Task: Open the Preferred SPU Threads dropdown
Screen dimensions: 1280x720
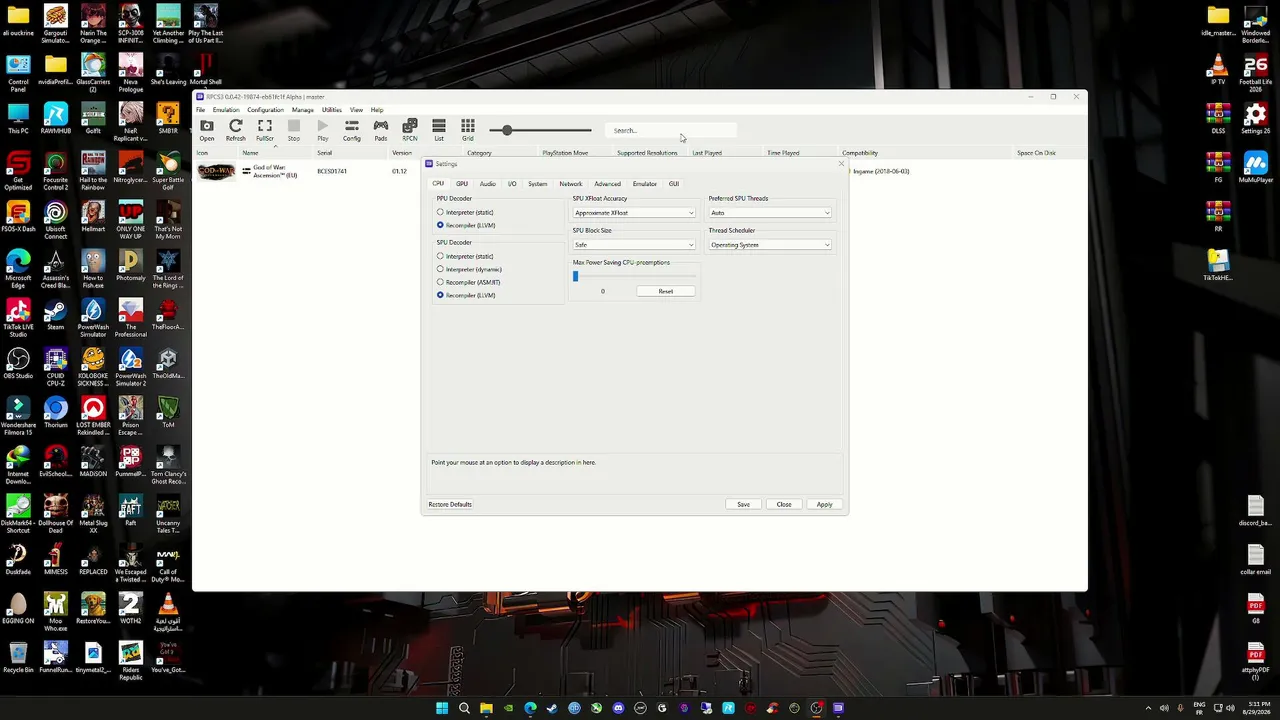Action: [770, 213]
